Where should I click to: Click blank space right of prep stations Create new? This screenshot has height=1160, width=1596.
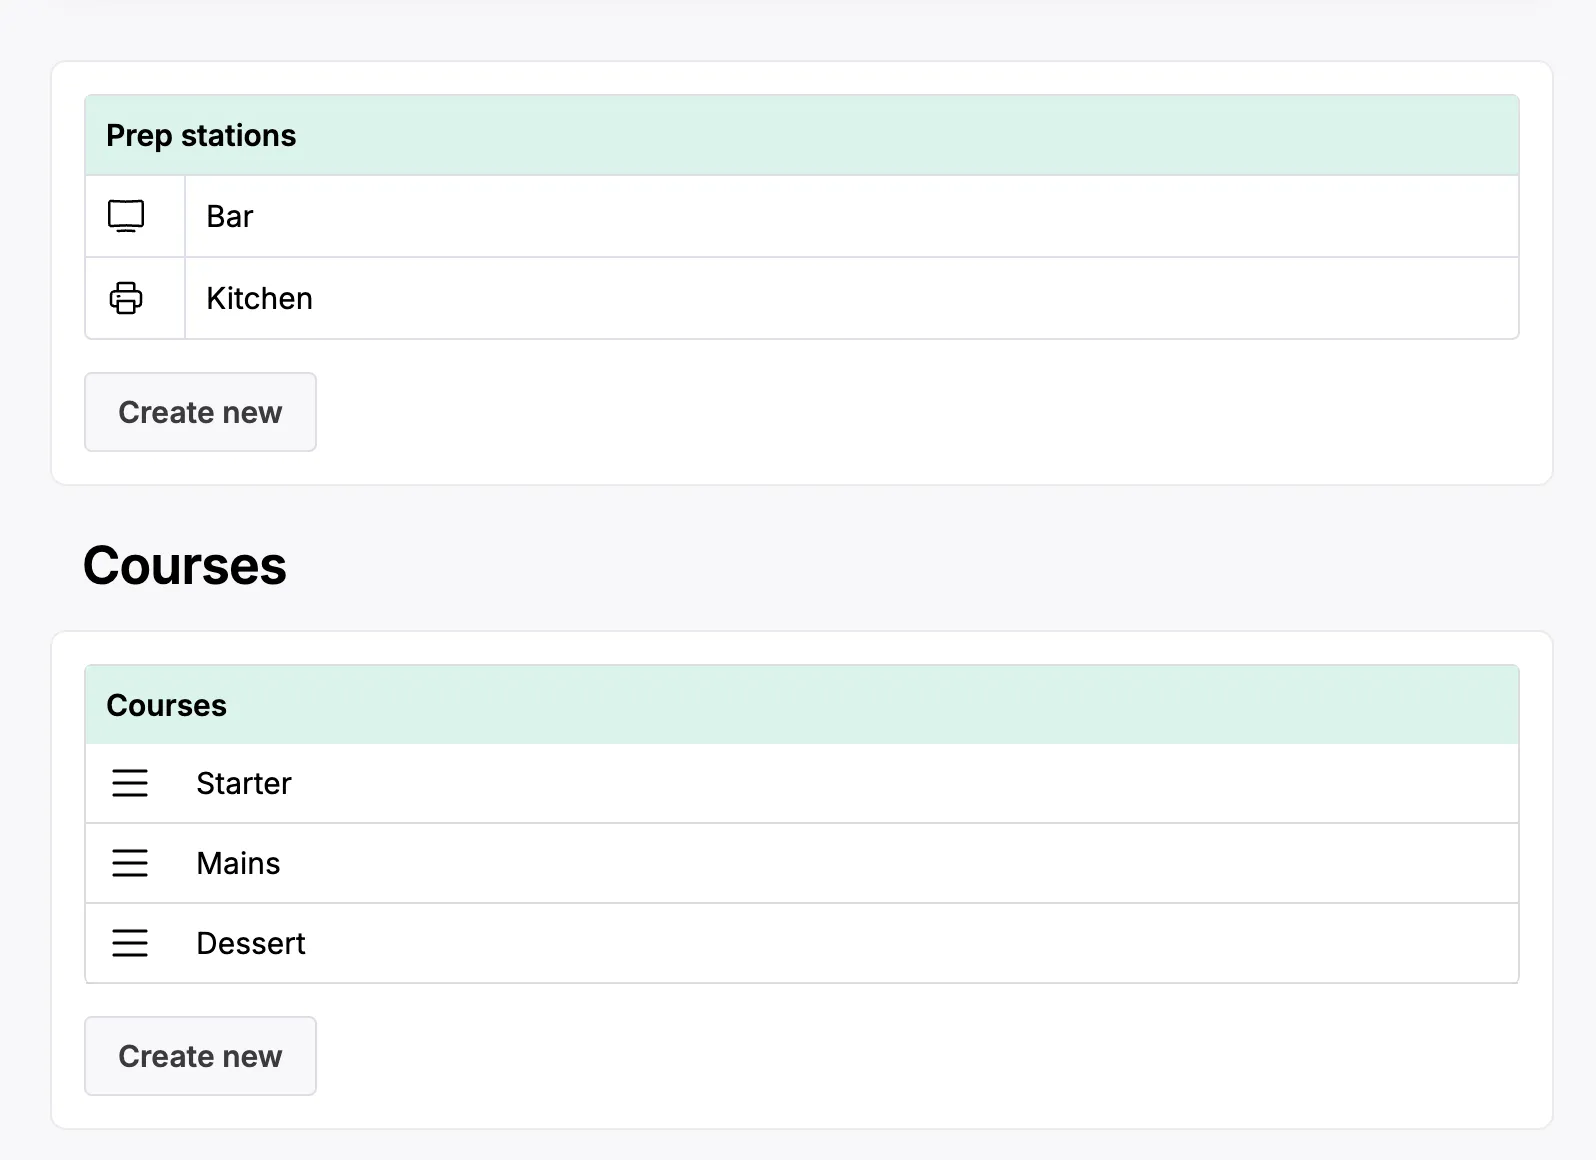click(900, 412)
